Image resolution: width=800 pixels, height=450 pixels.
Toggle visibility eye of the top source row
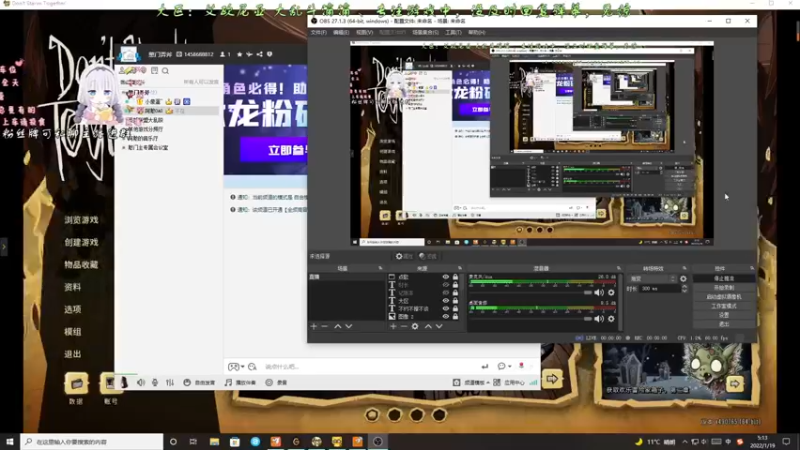tap(445, 277)
